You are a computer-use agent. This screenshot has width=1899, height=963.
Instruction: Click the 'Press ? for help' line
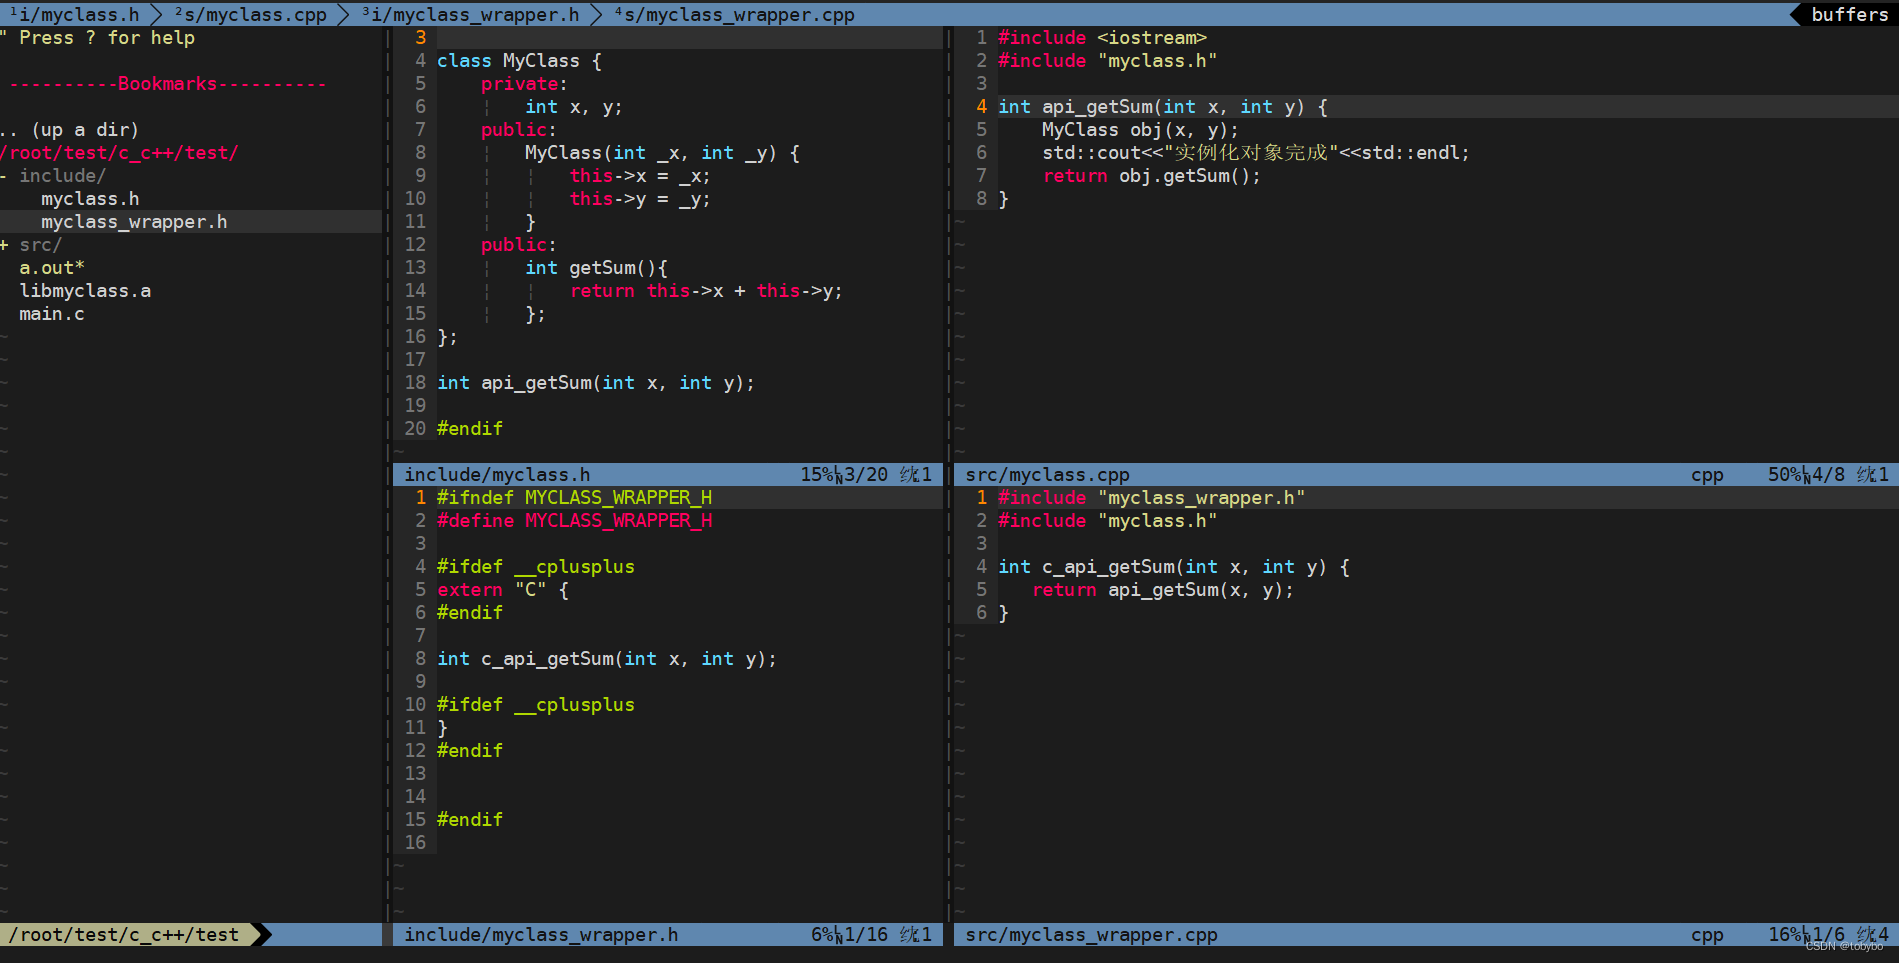[x=98, y=38]
